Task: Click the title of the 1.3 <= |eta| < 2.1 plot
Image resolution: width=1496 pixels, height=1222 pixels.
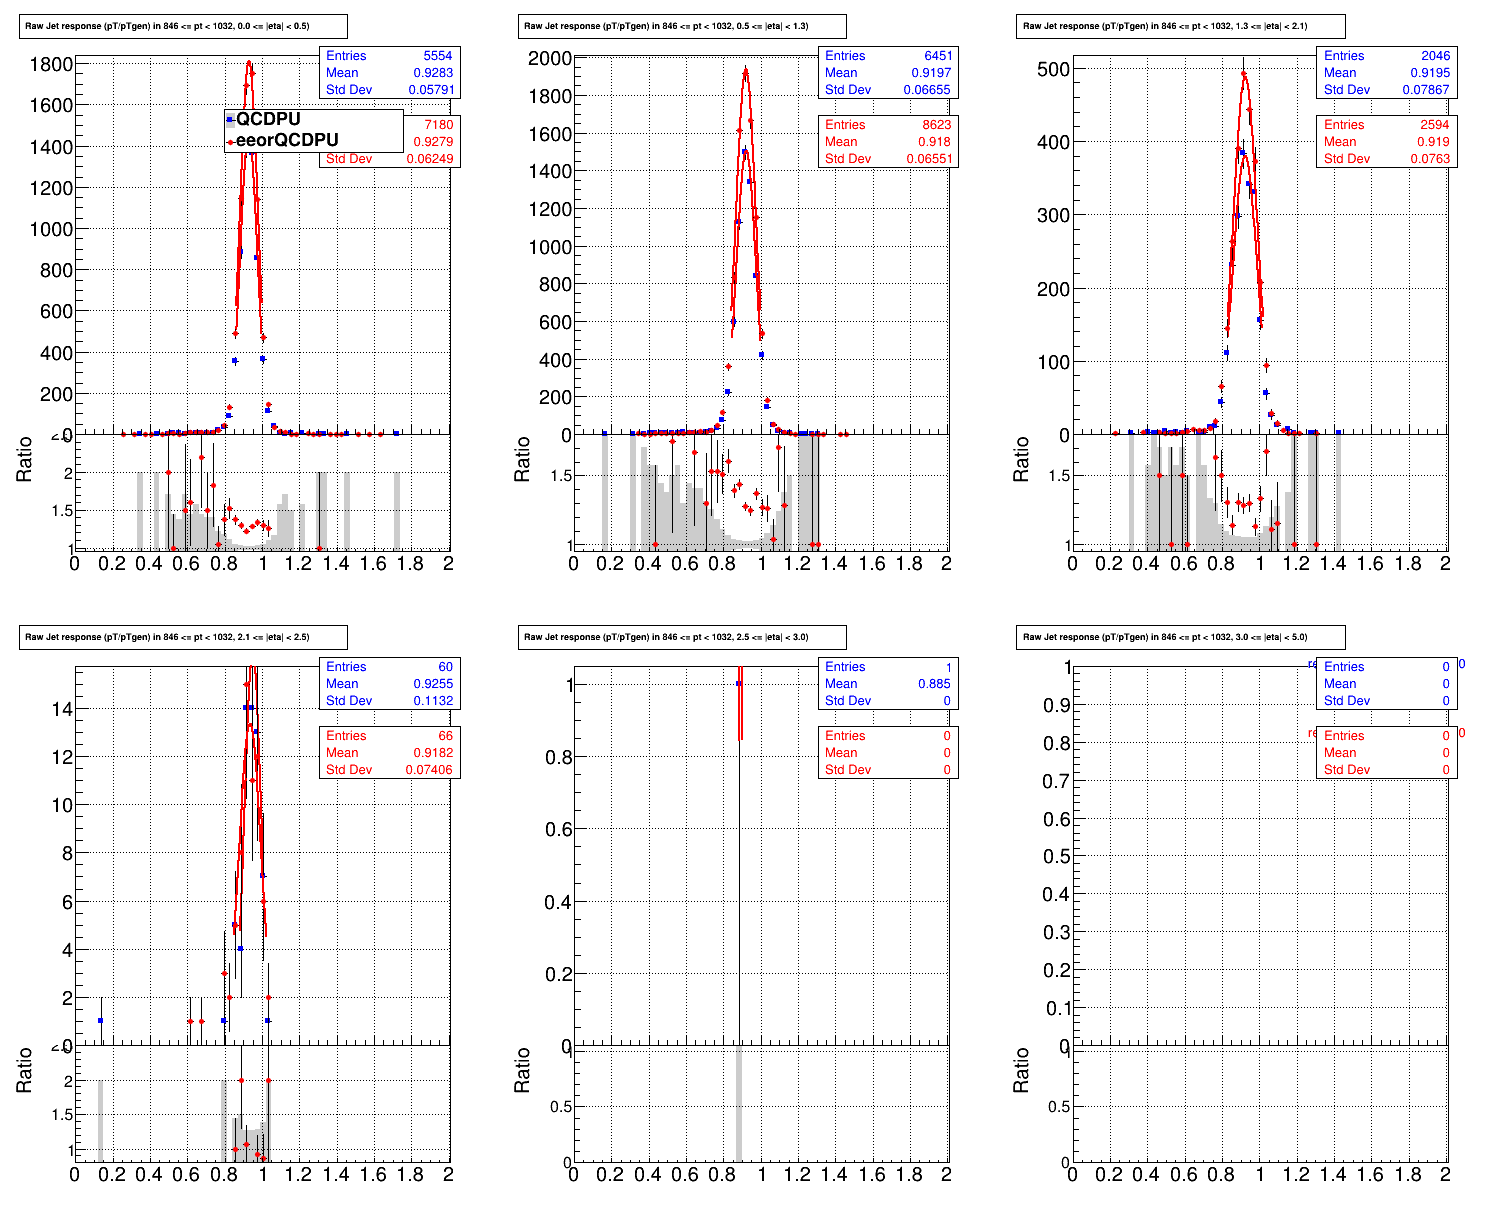Action: (x=1181, y=27)
